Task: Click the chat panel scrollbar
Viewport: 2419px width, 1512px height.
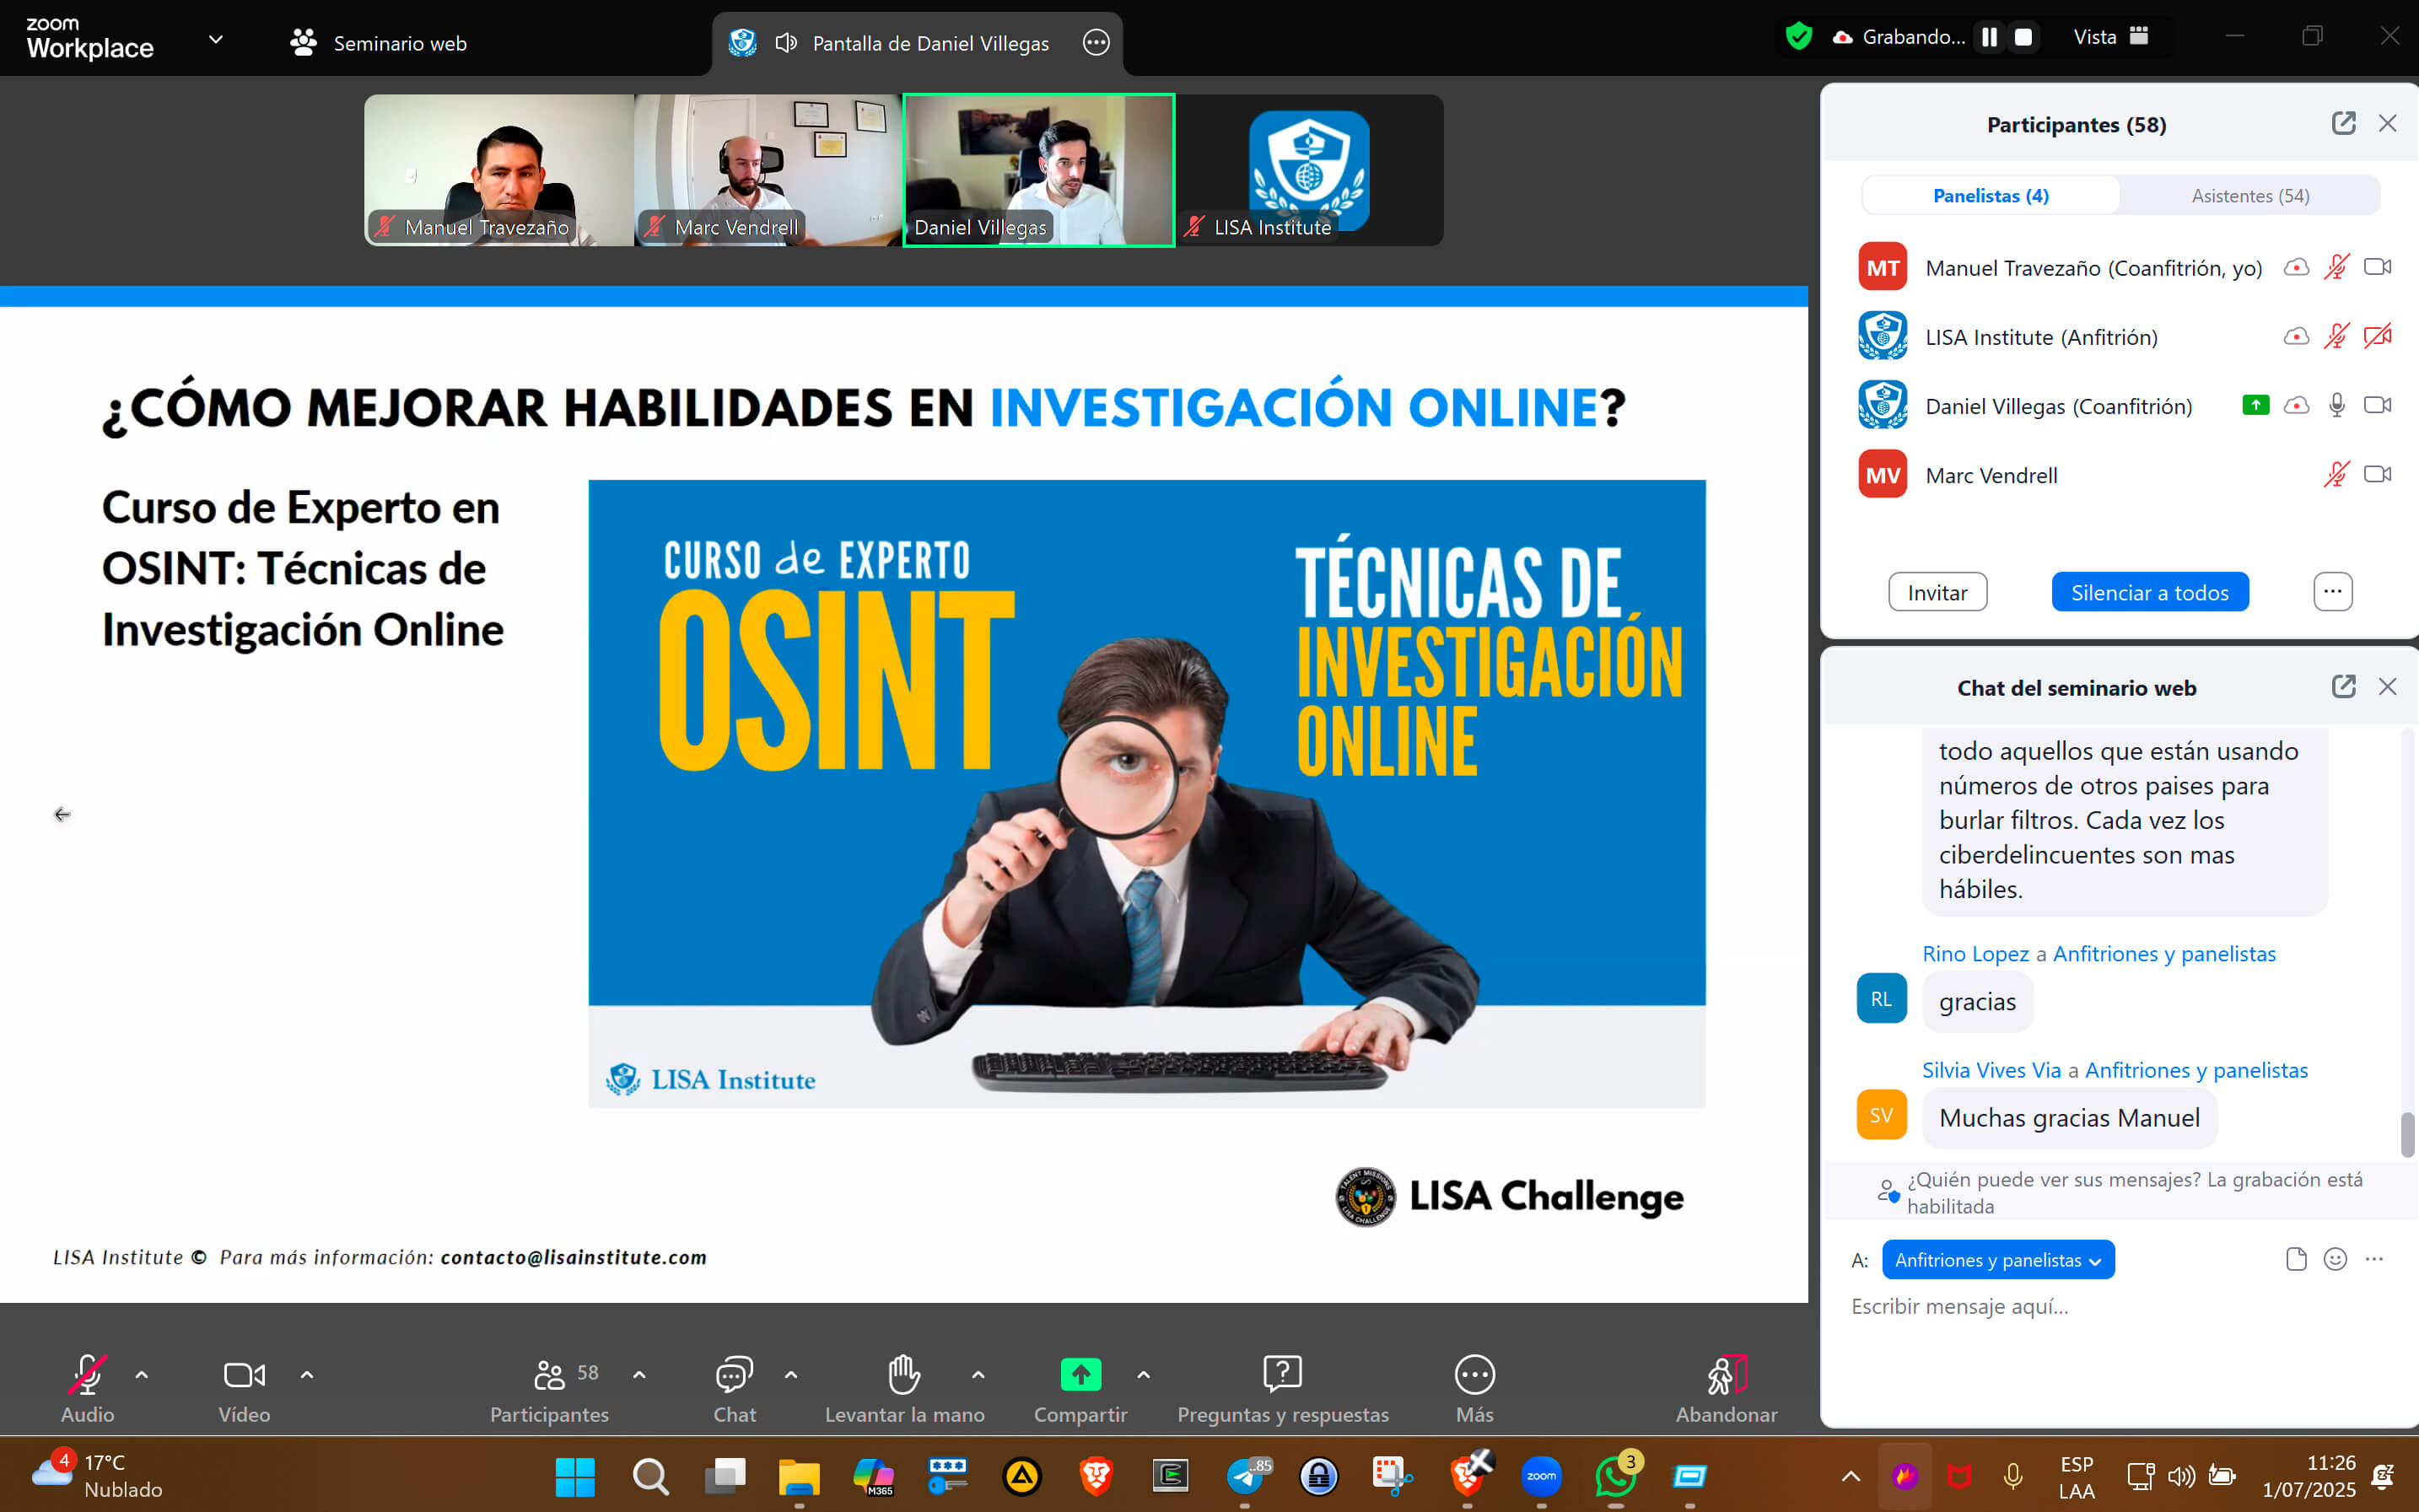Action: (x=2406, y=1135)
